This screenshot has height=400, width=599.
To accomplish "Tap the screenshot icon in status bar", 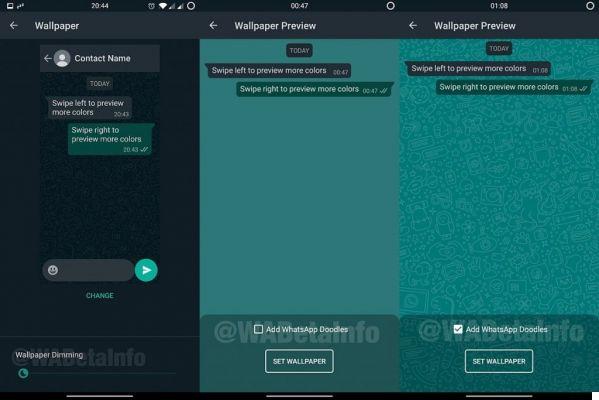I will [x=10, y=6].
